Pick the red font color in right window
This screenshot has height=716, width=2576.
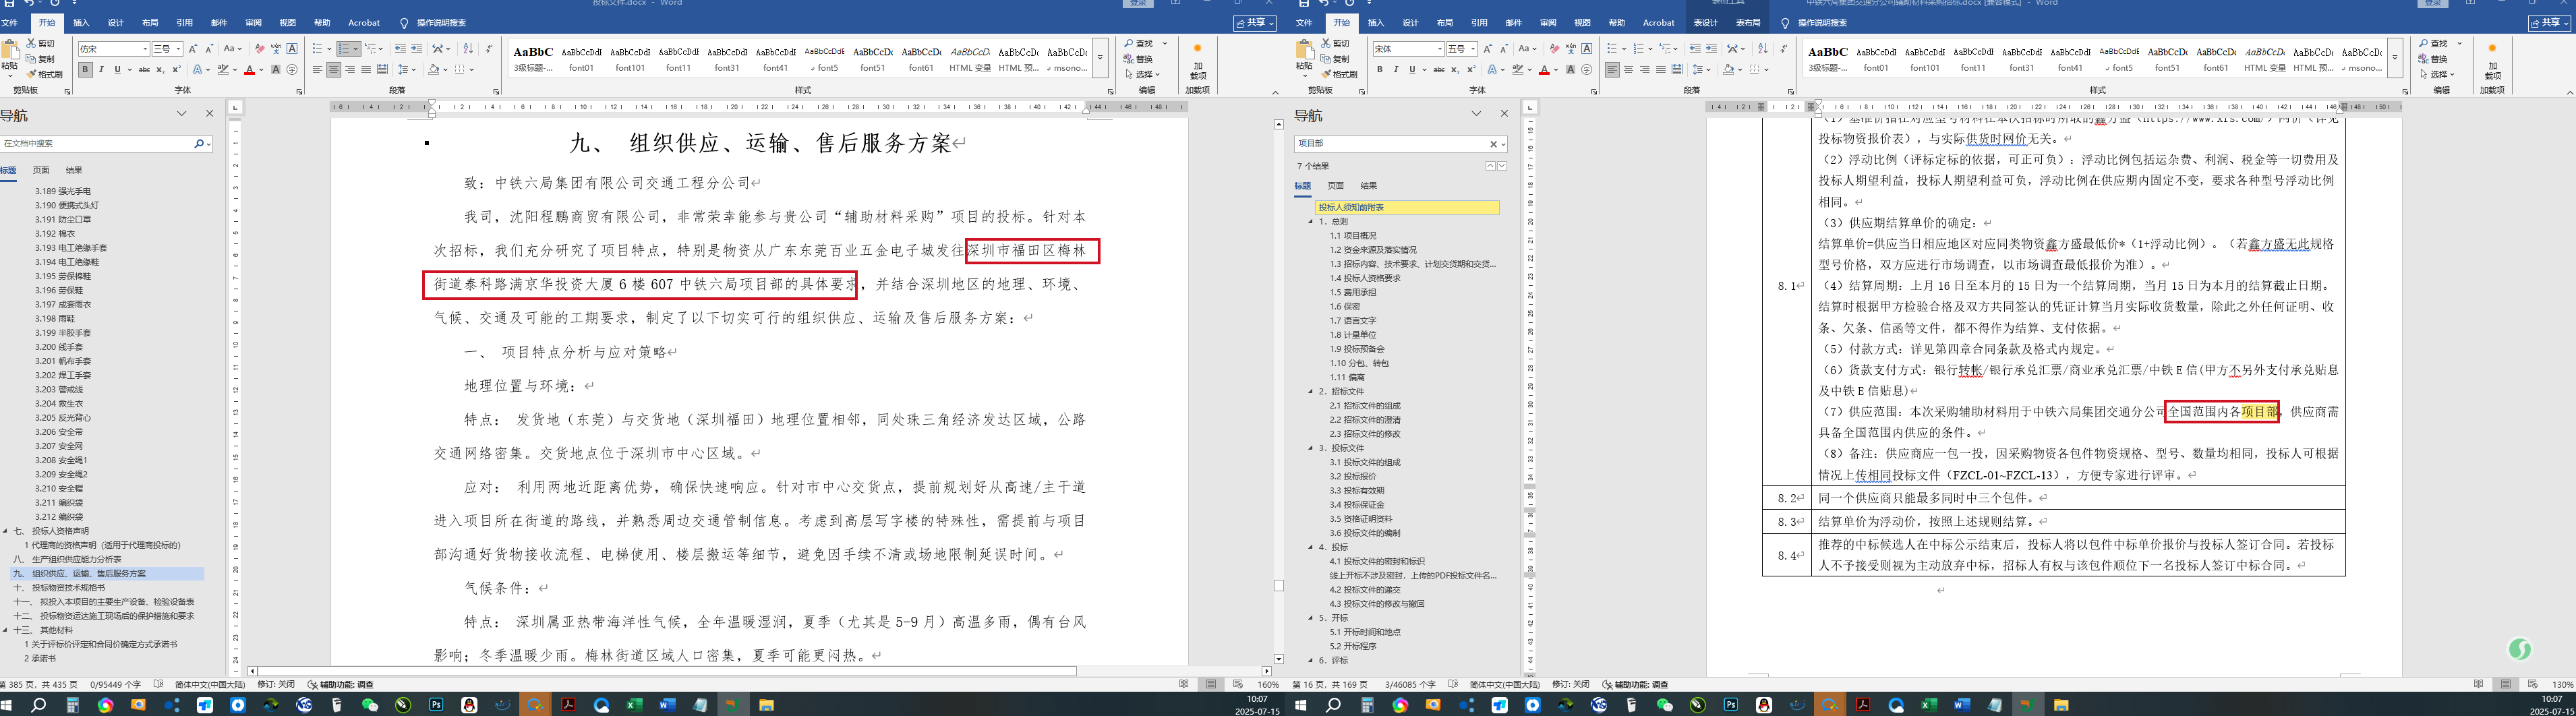click(1544, 70)
